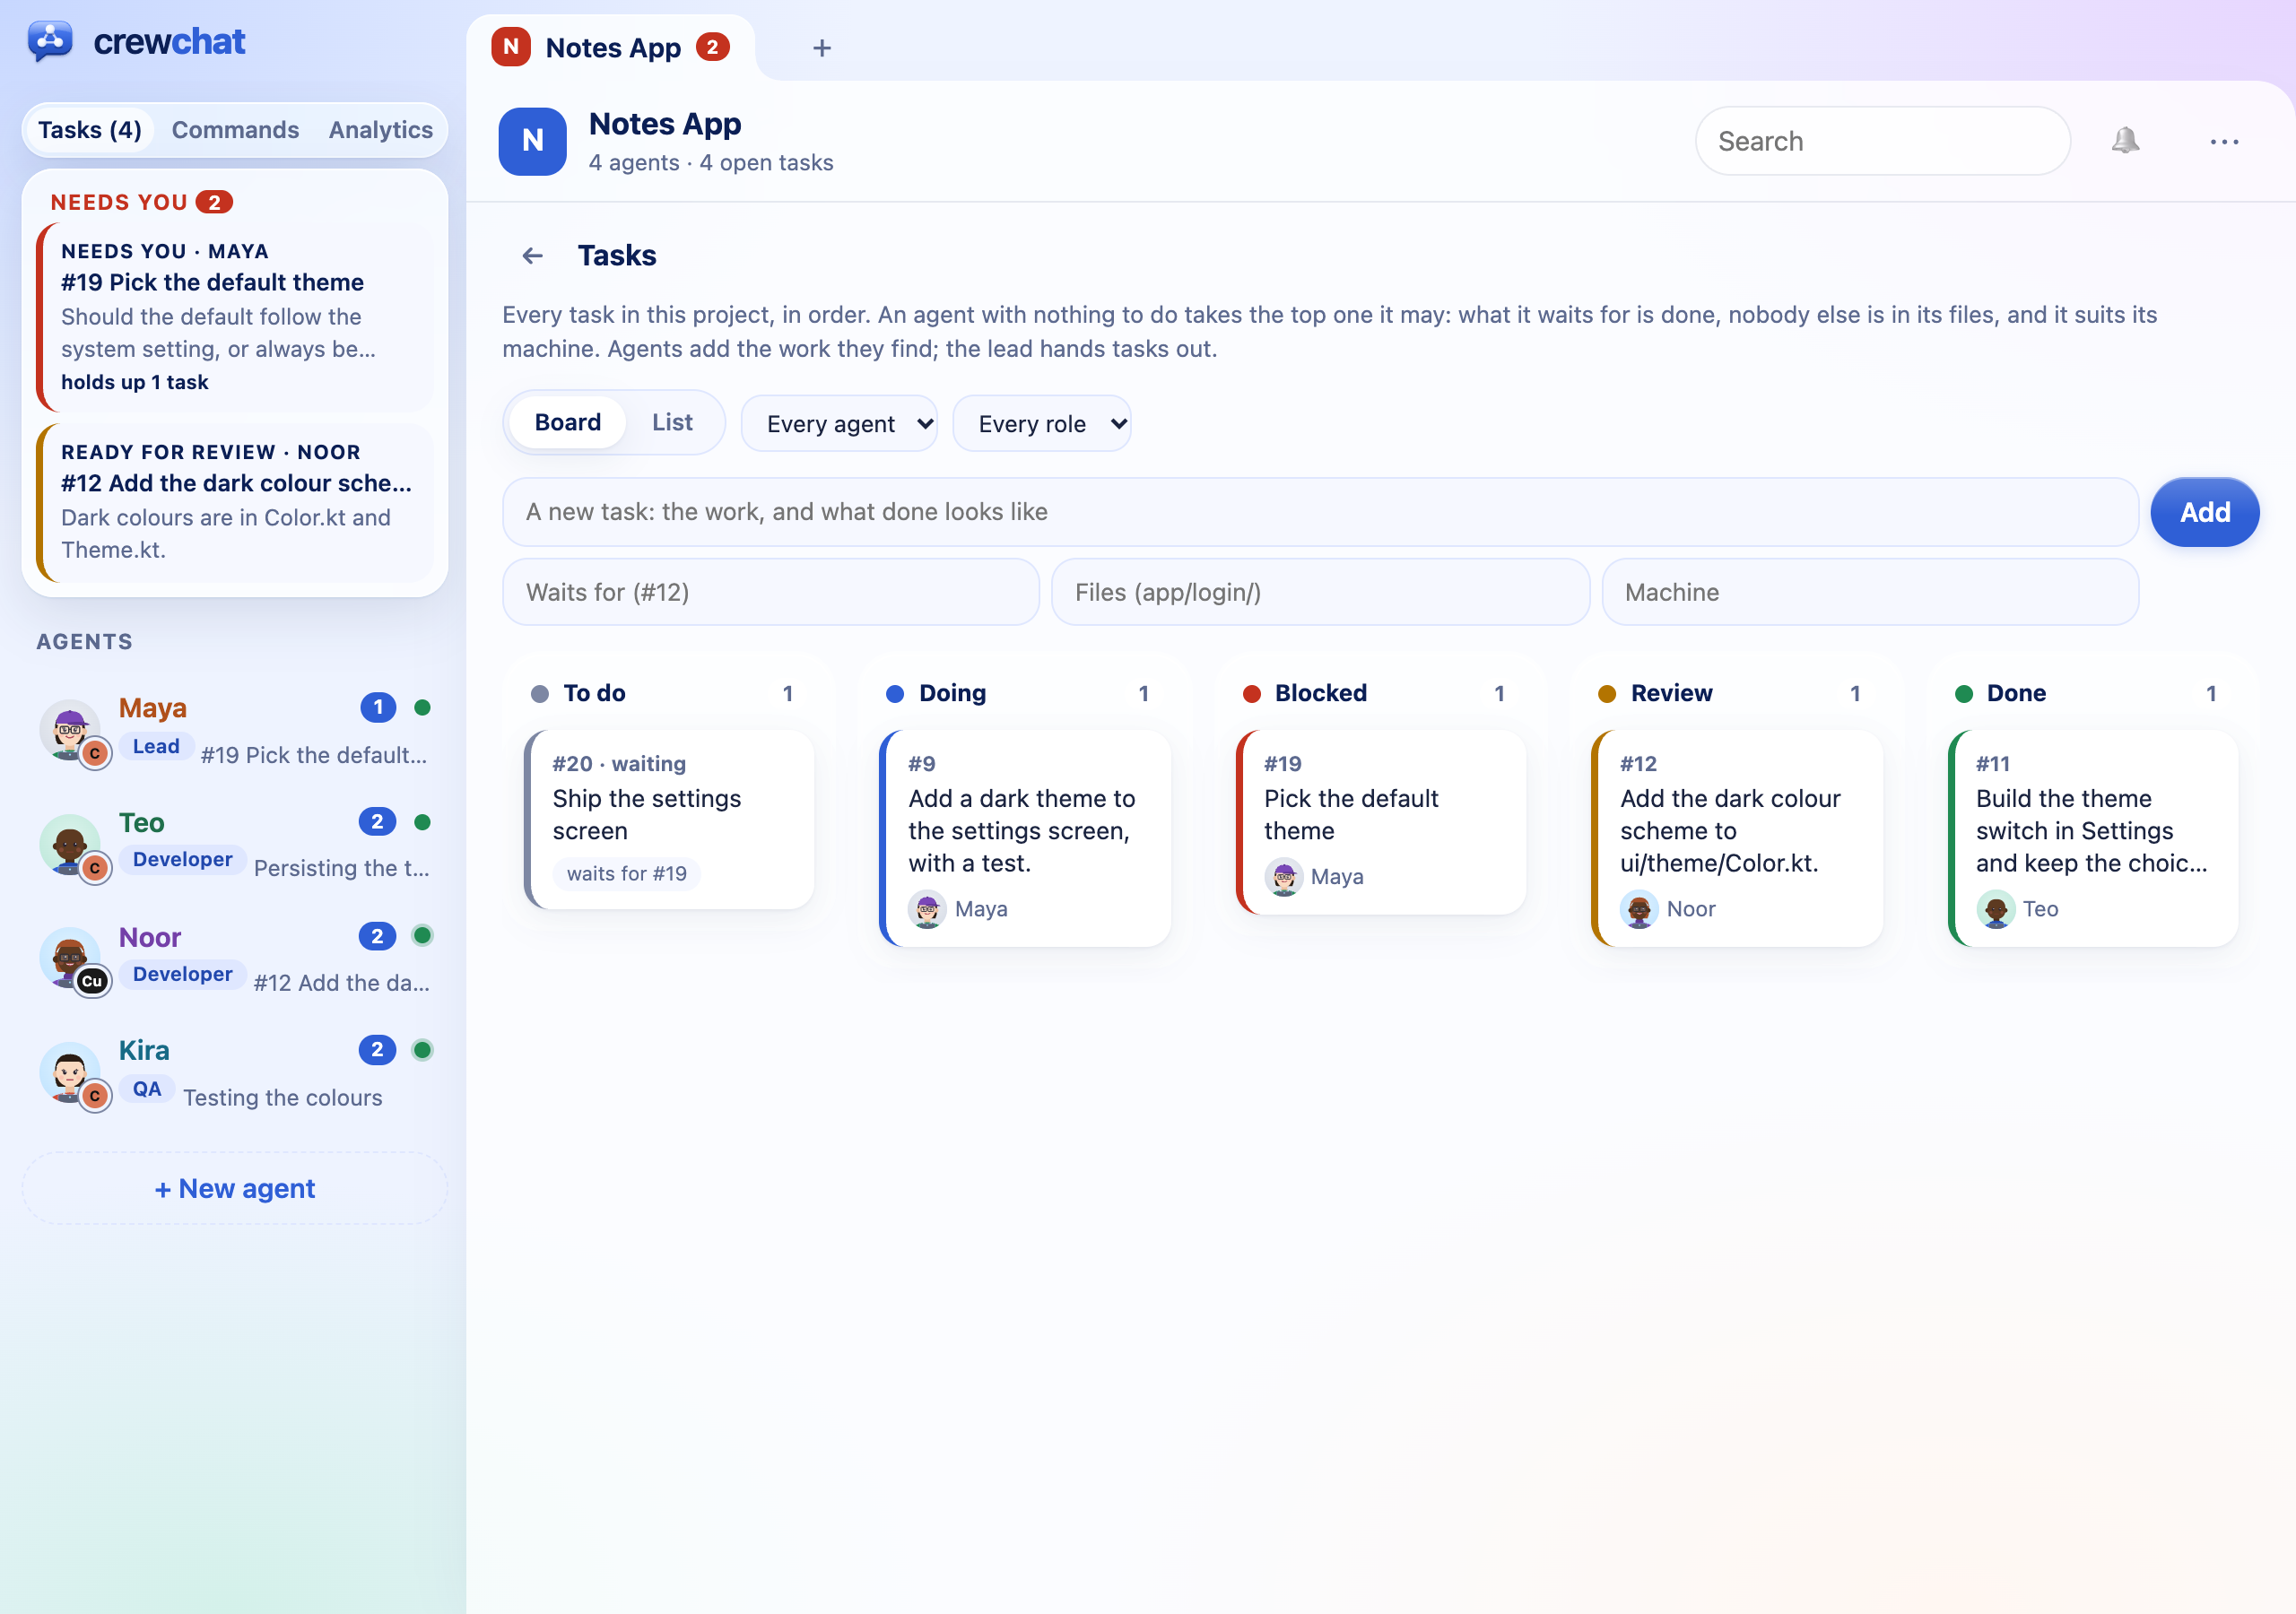
Task: Click the 'waits for #19' tag
Action: pyautogui.click(x=626, y=873)
